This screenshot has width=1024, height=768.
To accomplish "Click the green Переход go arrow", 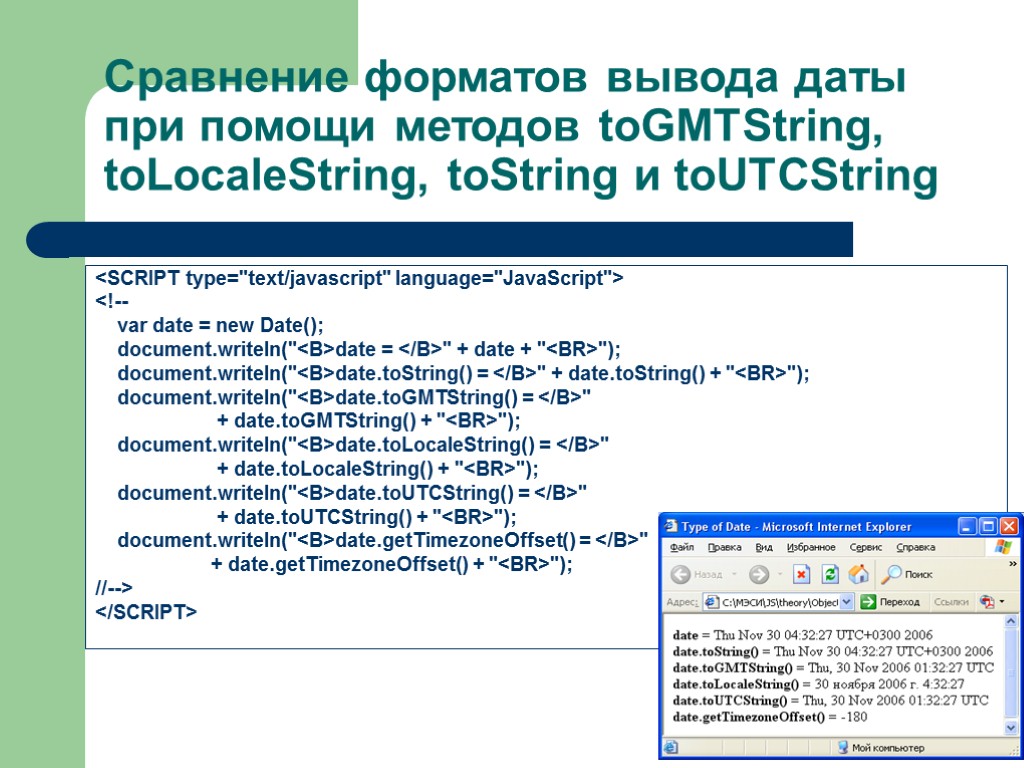I will (868, 602).
